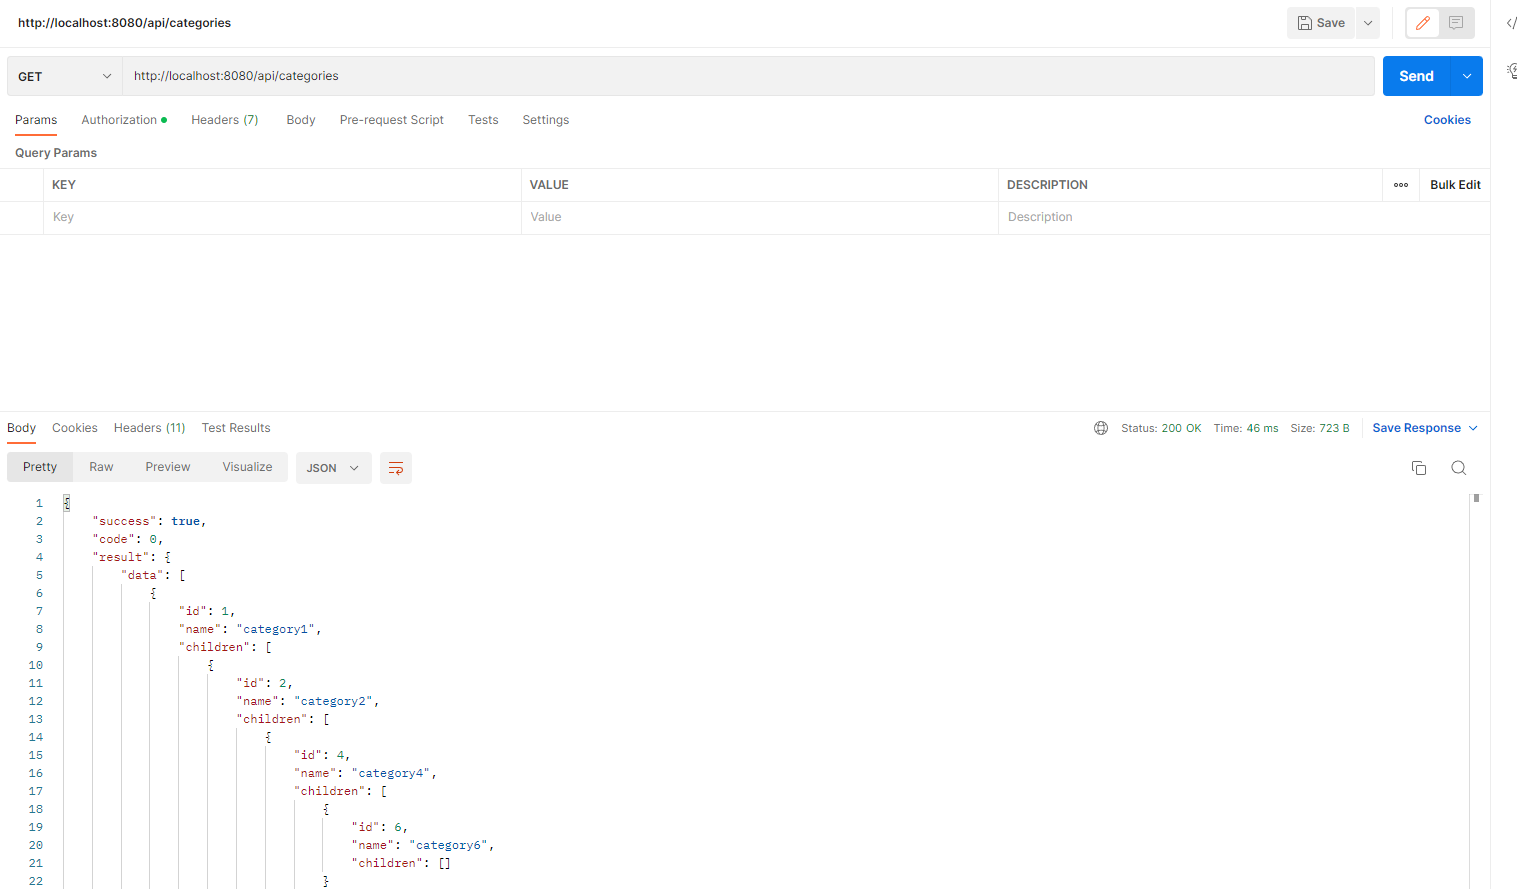1517x889 pixels.
Task: Select the Params tab
Action: click(36, 120)
